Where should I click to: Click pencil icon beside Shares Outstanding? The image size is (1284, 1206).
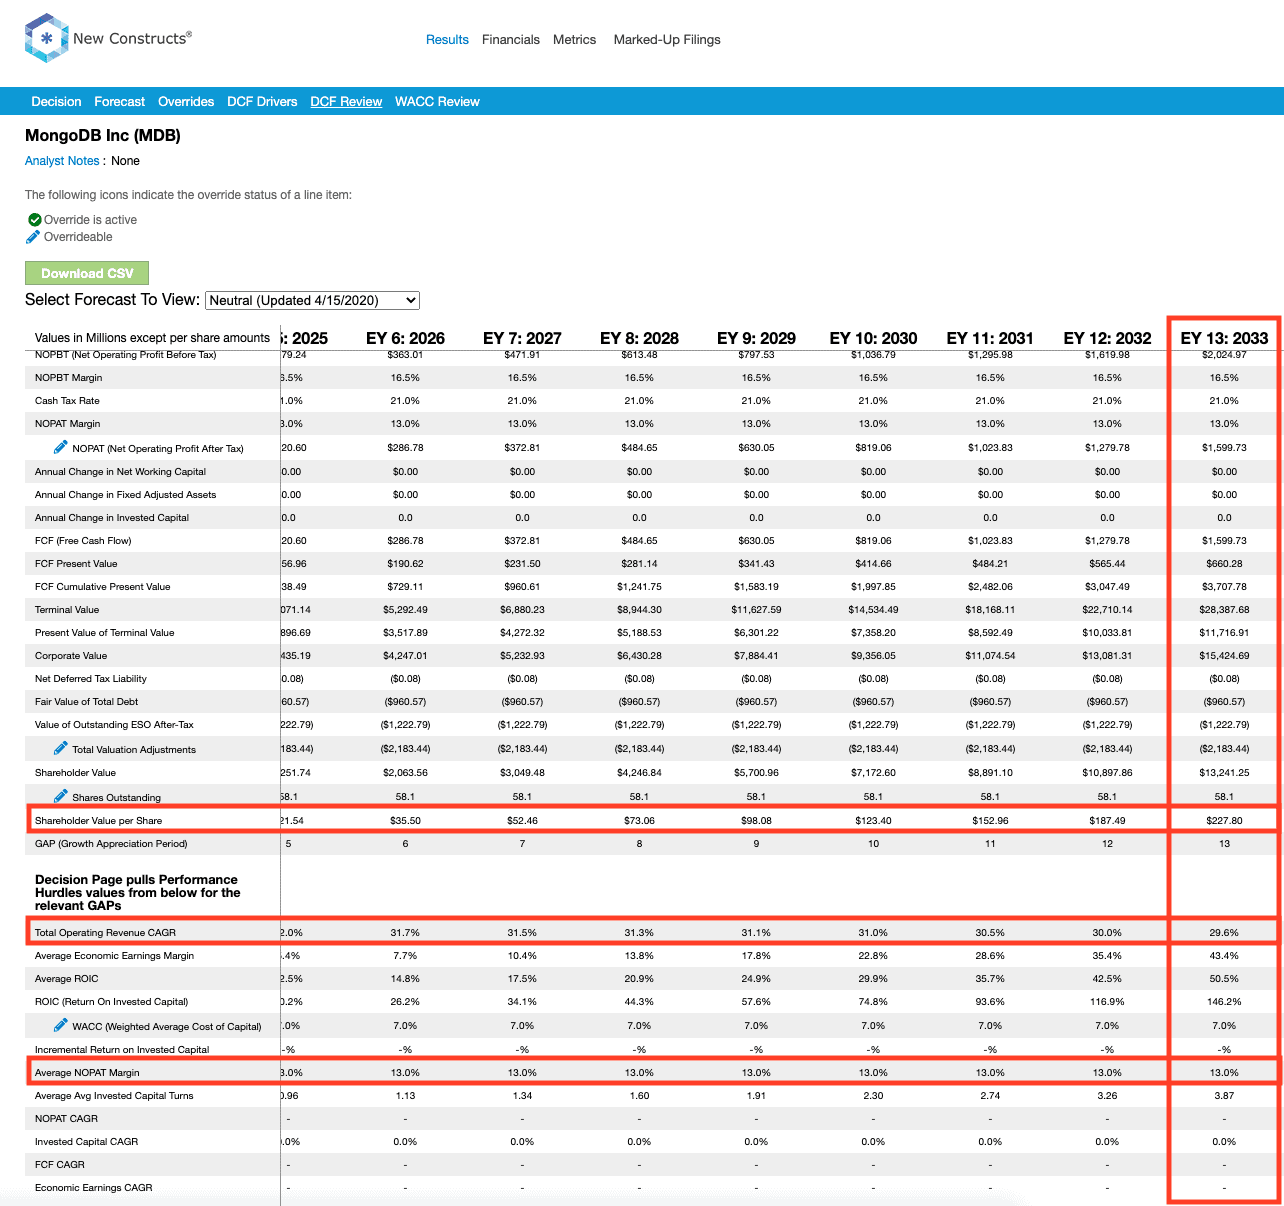(61, 796)
